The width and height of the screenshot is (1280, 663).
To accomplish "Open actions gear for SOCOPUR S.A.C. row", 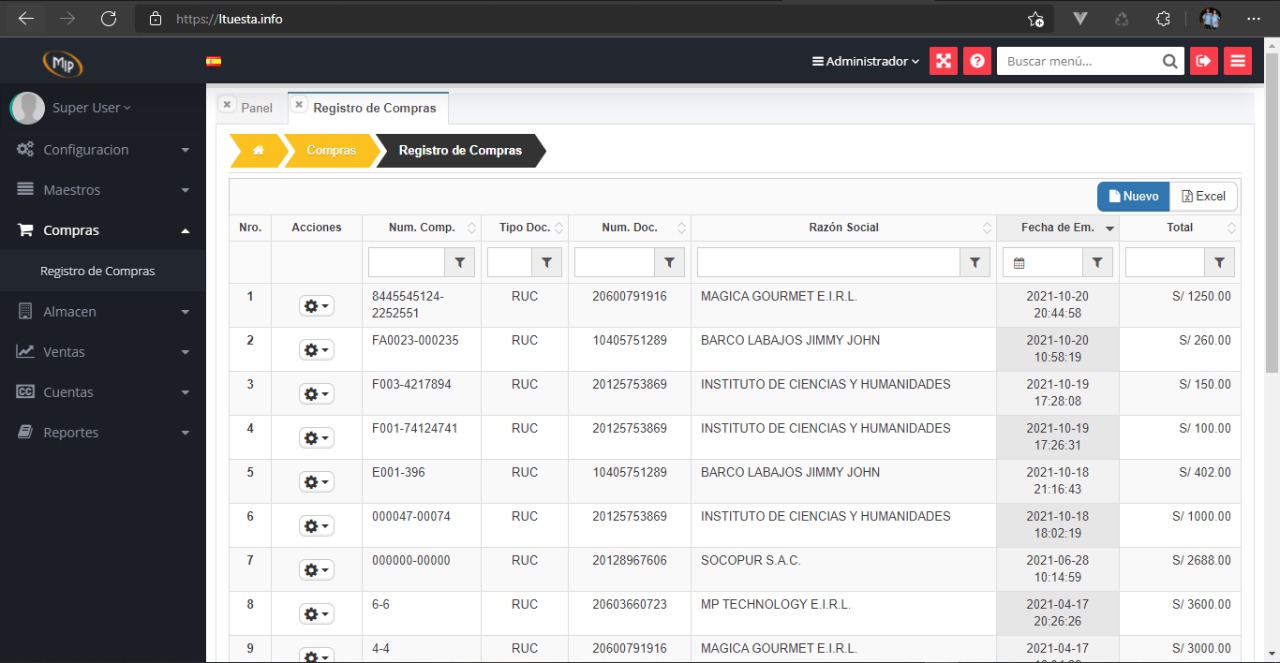I will coord(316,570).
